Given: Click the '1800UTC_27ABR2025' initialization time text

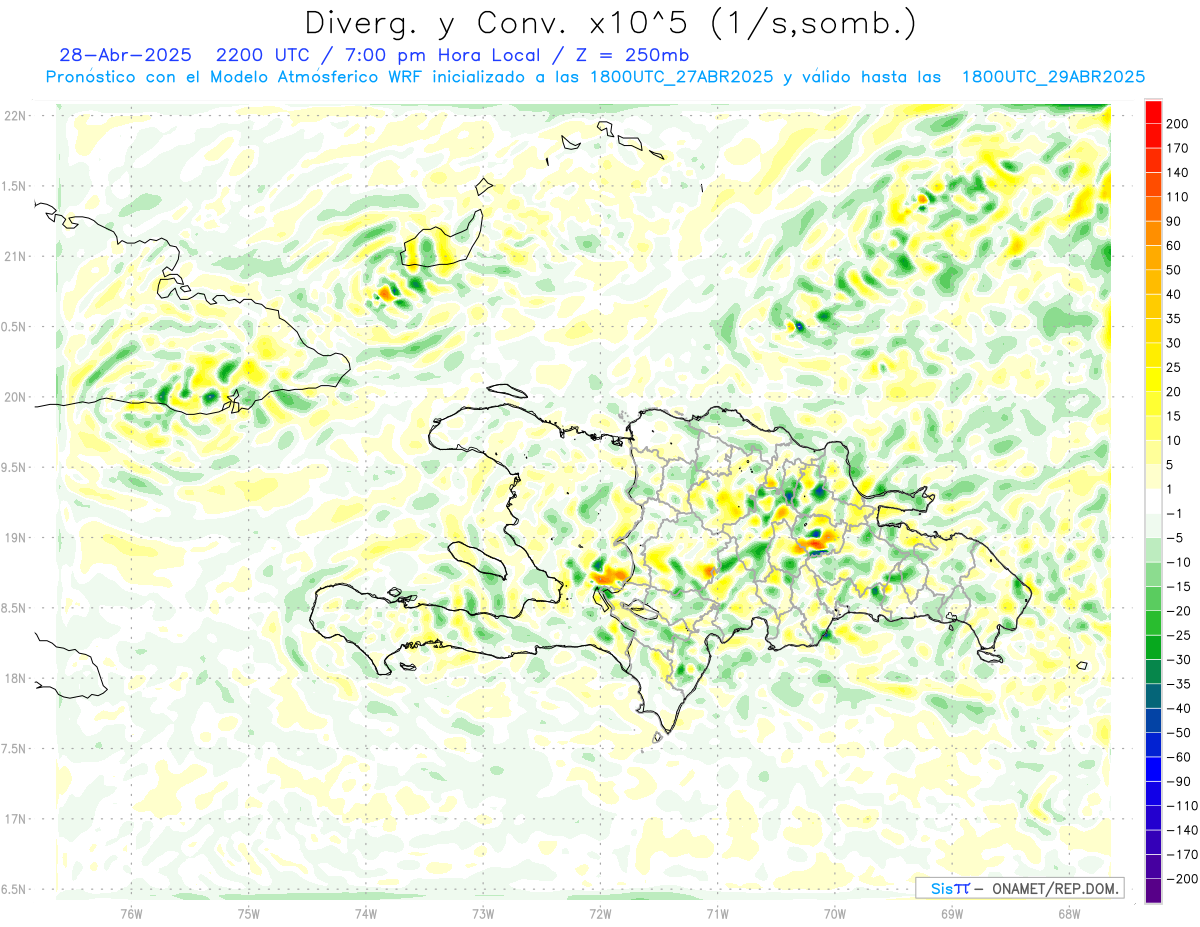Looking at the screenshot, I should (x=682, y=77).
